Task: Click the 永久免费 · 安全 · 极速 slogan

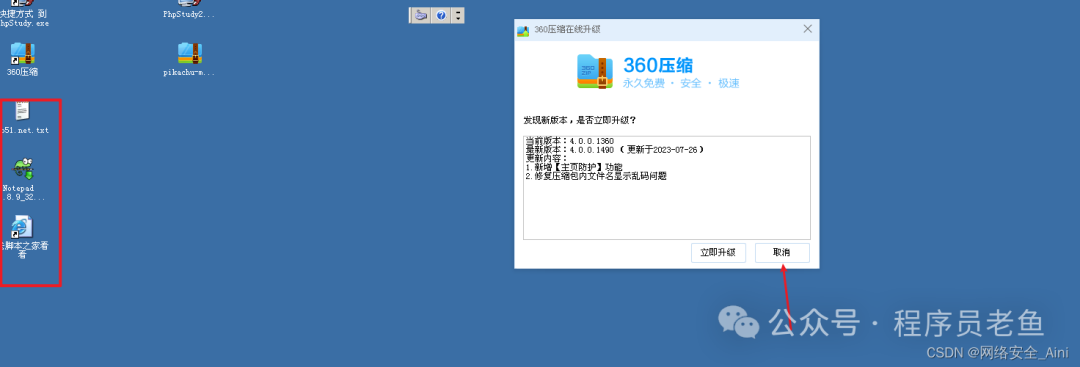Action: (x=681, y=83)
